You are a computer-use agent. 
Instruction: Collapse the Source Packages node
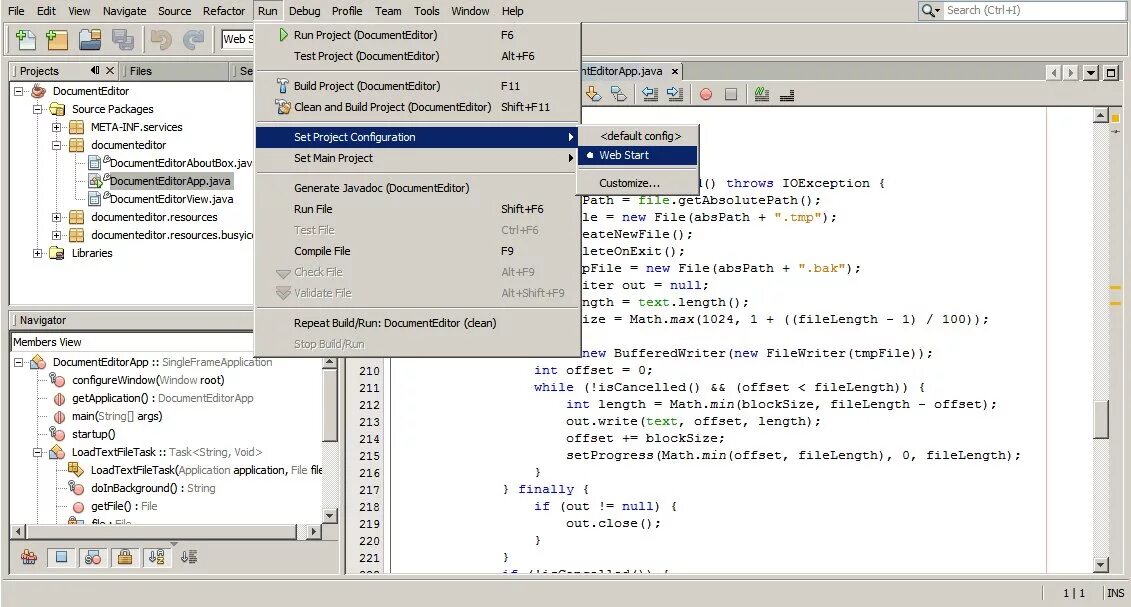[38, 109]
